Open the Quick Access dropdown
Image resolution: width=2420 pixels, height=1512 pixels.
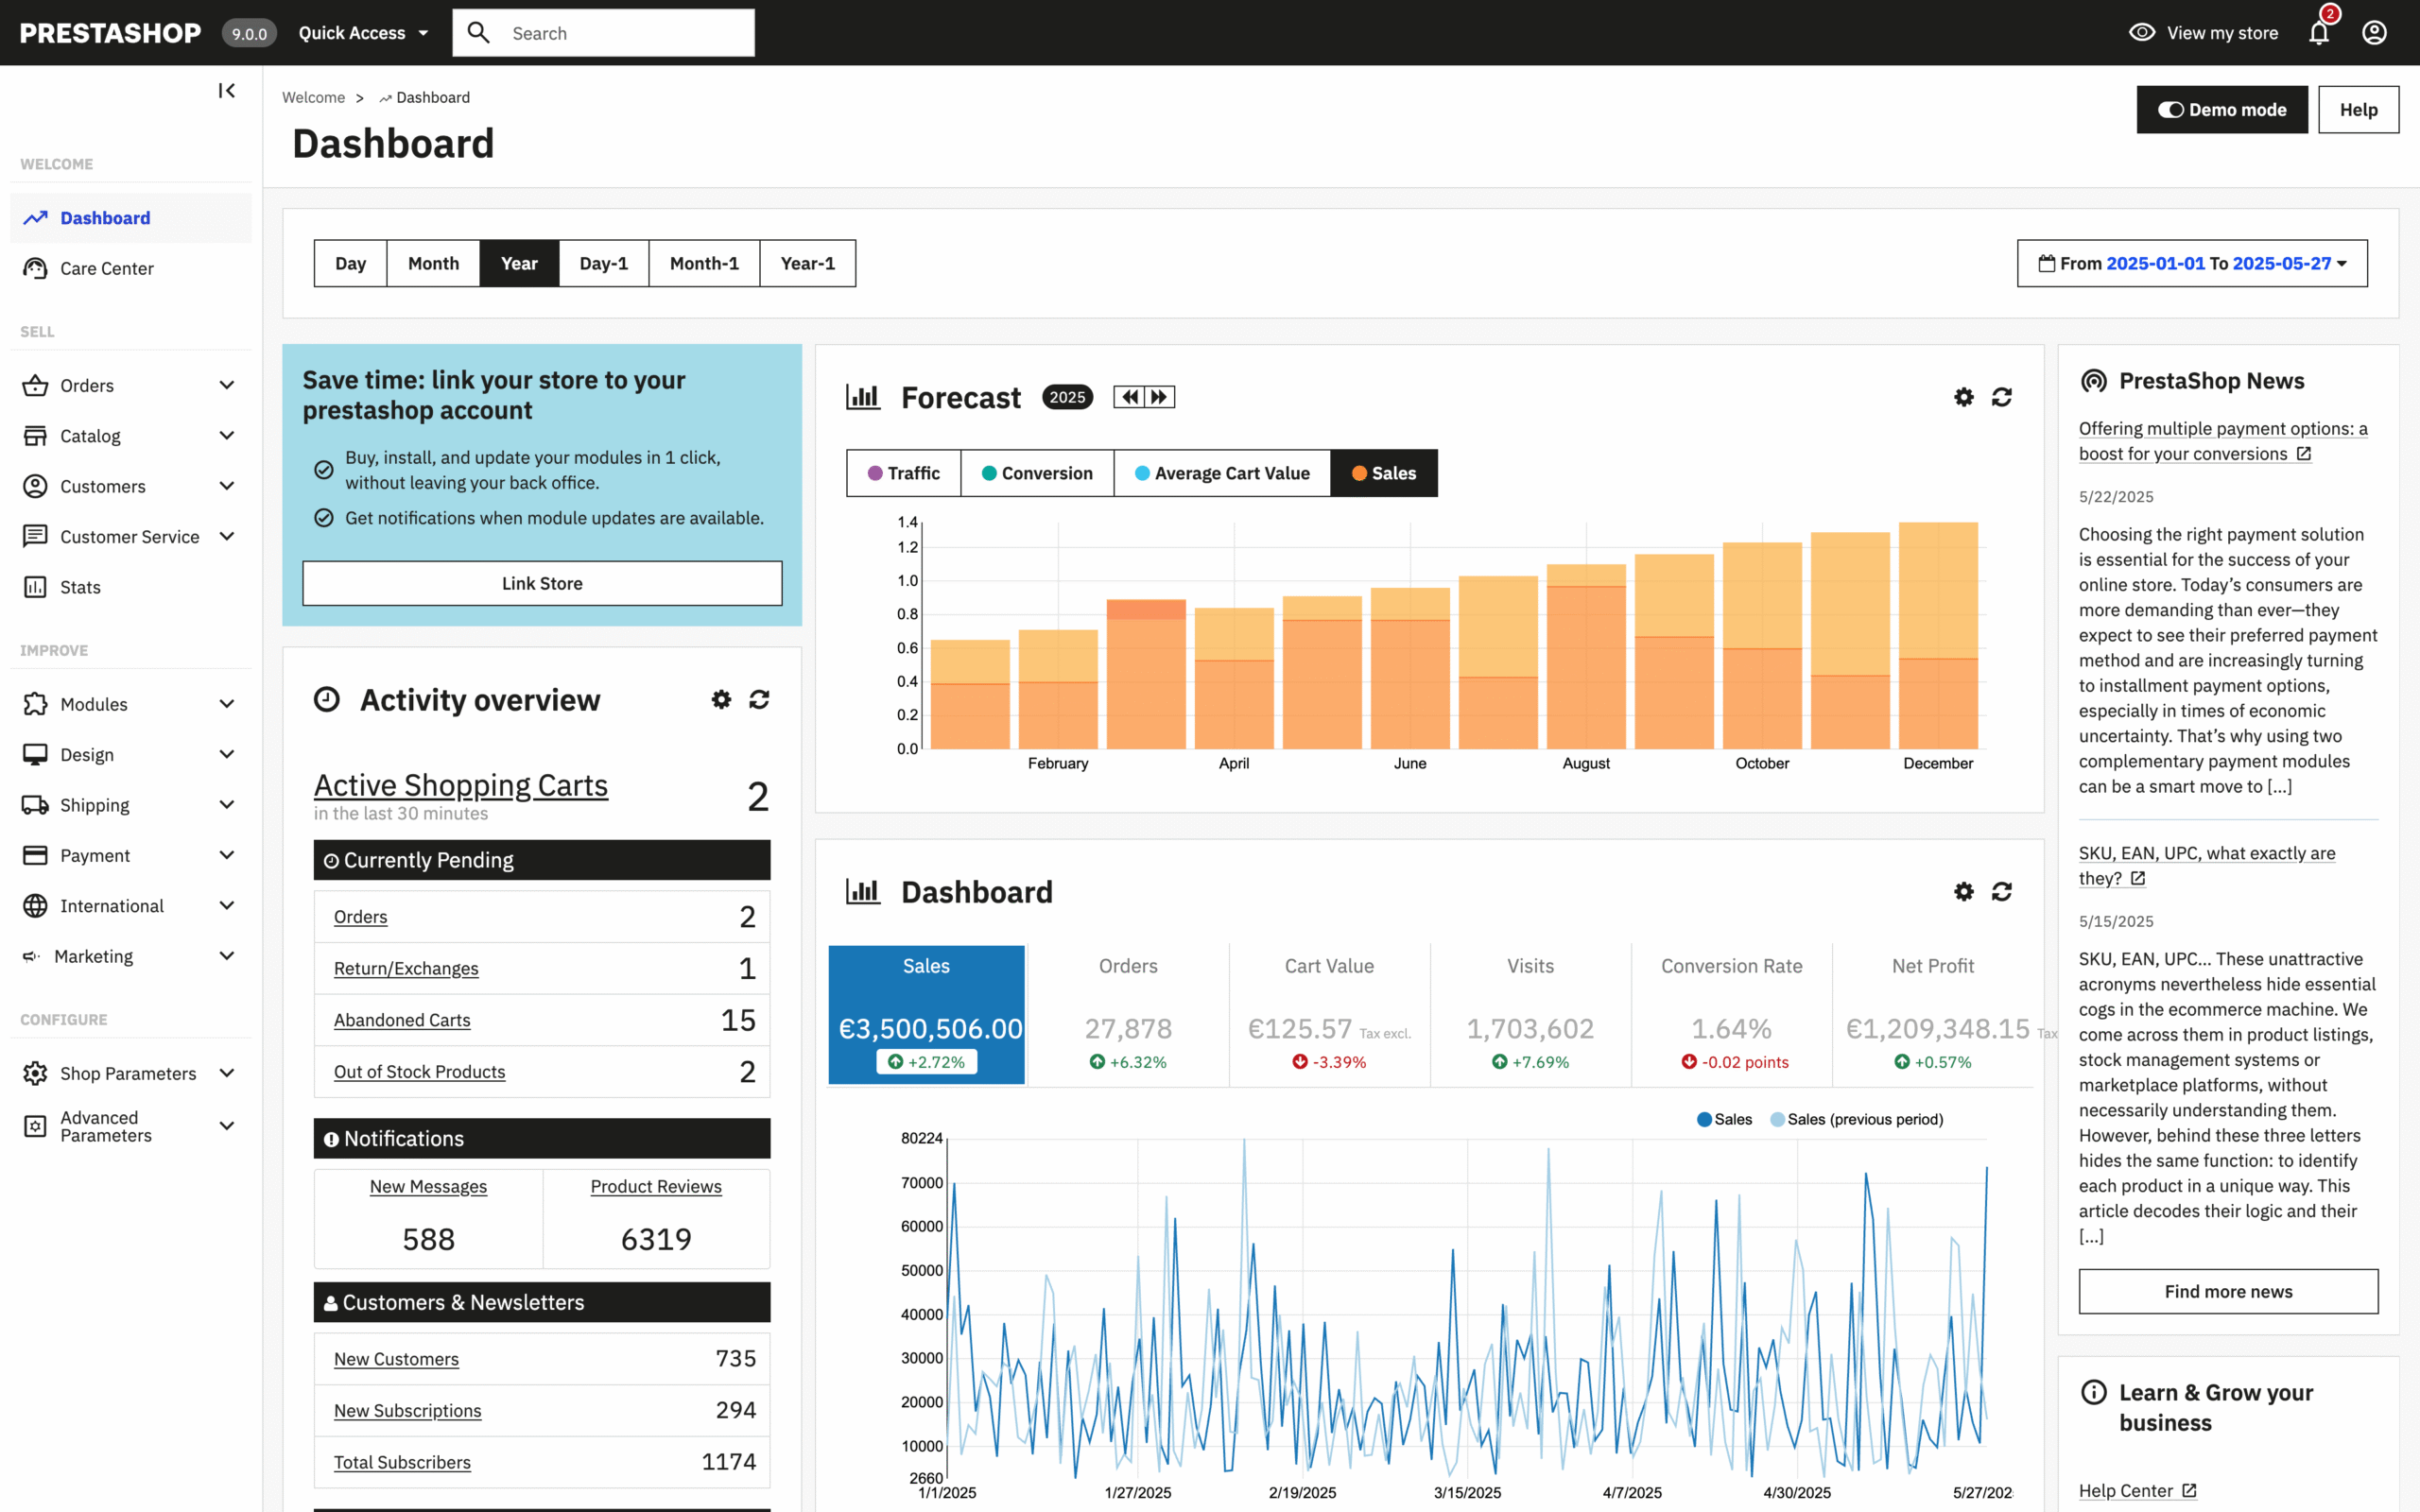362,32
